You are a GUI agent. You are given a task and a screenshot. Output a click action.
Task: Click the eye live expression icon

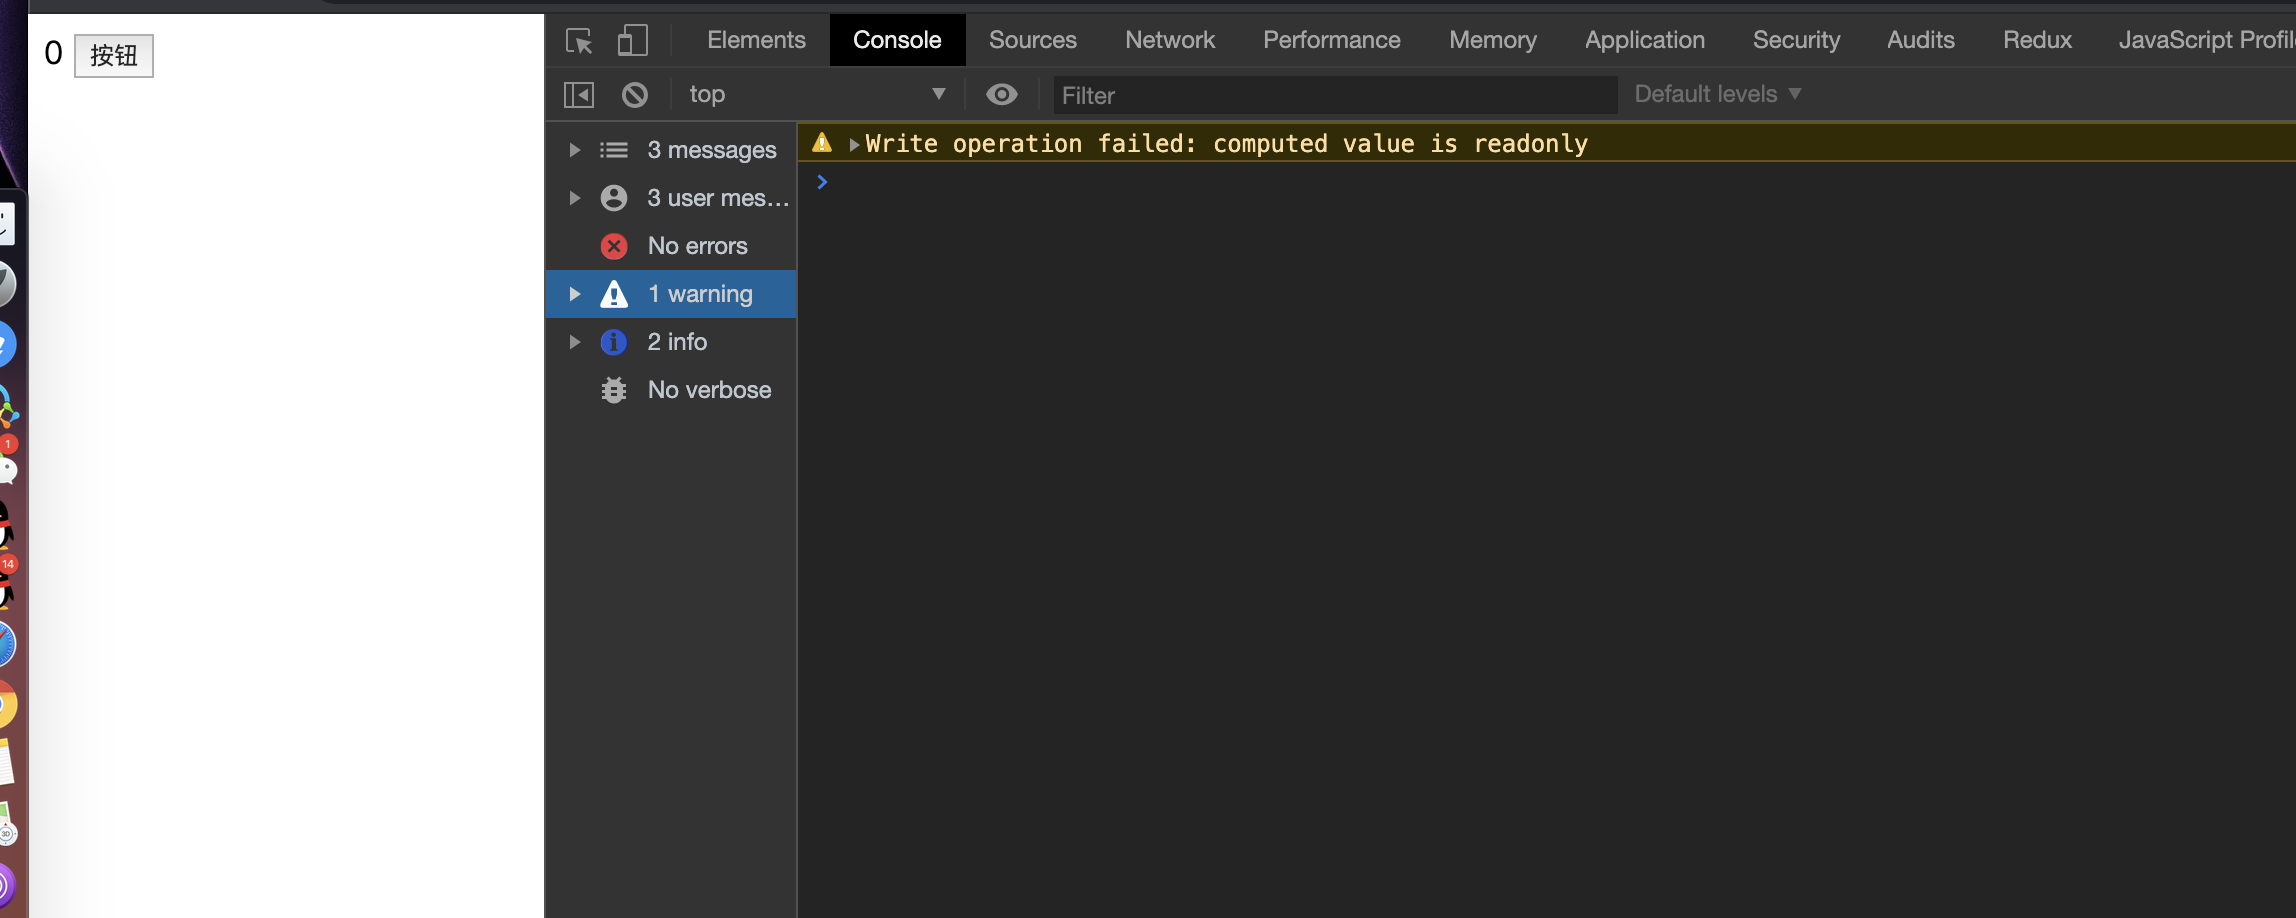(x=1001, y=94)
